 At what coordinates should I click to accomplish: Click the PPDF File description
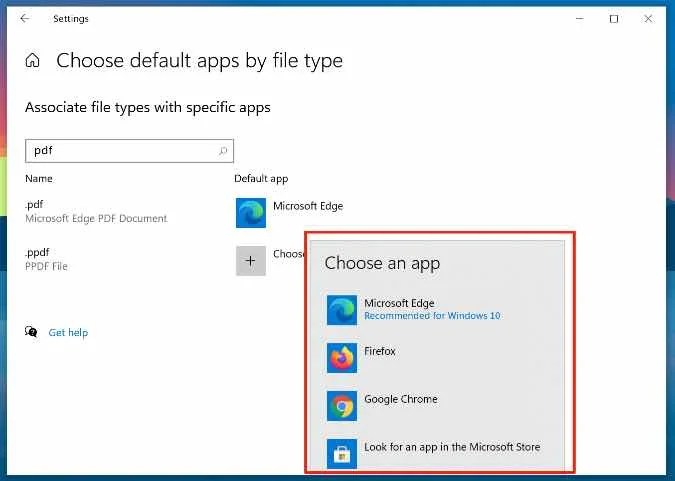(46, 266)
